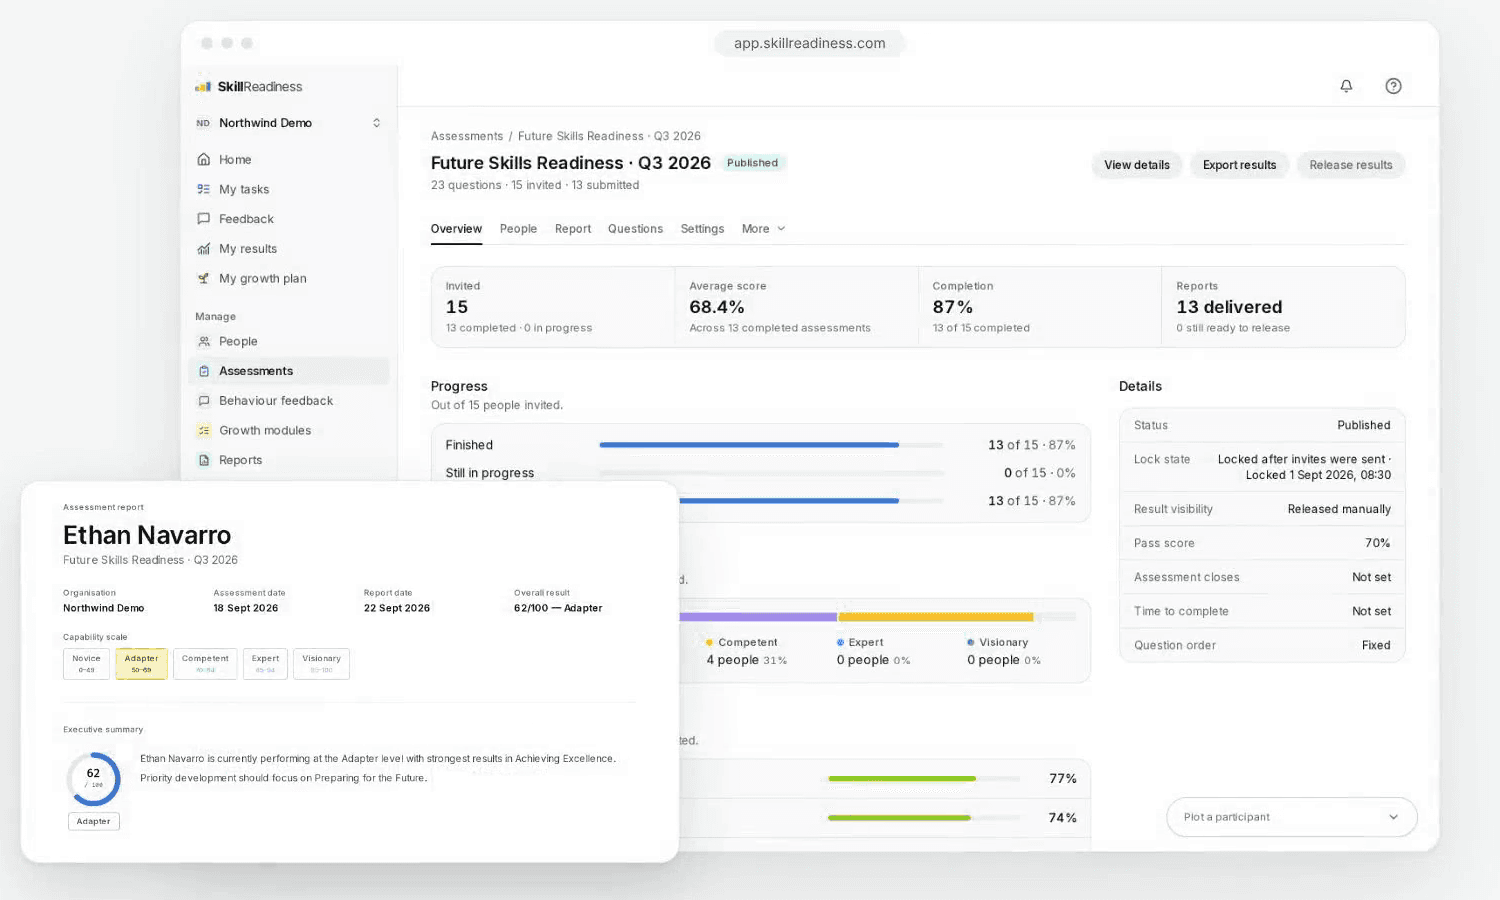Click the Finished progress bar
Image resolution: width=1500 pixels, height=900 pixels.
771,445
